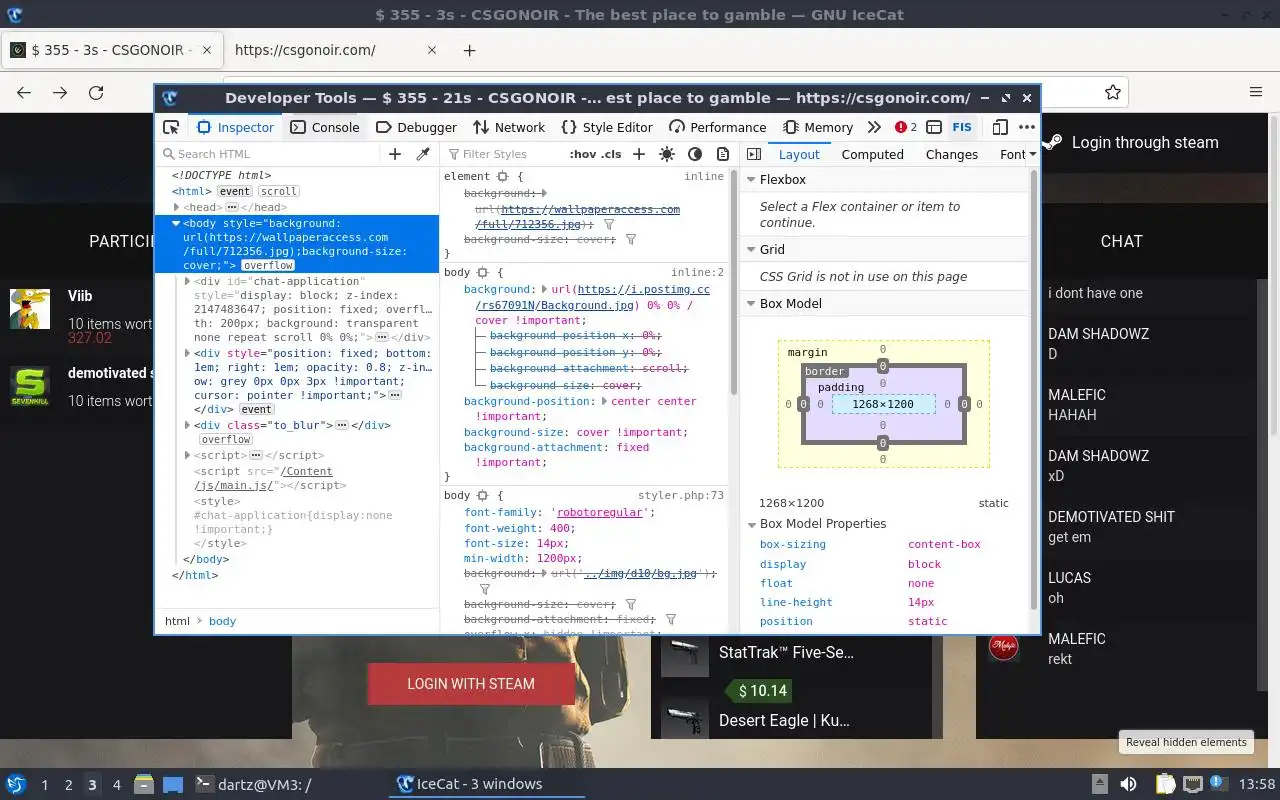Highlight elements for inline:2 body rule
The height and width of the screenshot is (800, 1280).
click(x=482, y=272)
